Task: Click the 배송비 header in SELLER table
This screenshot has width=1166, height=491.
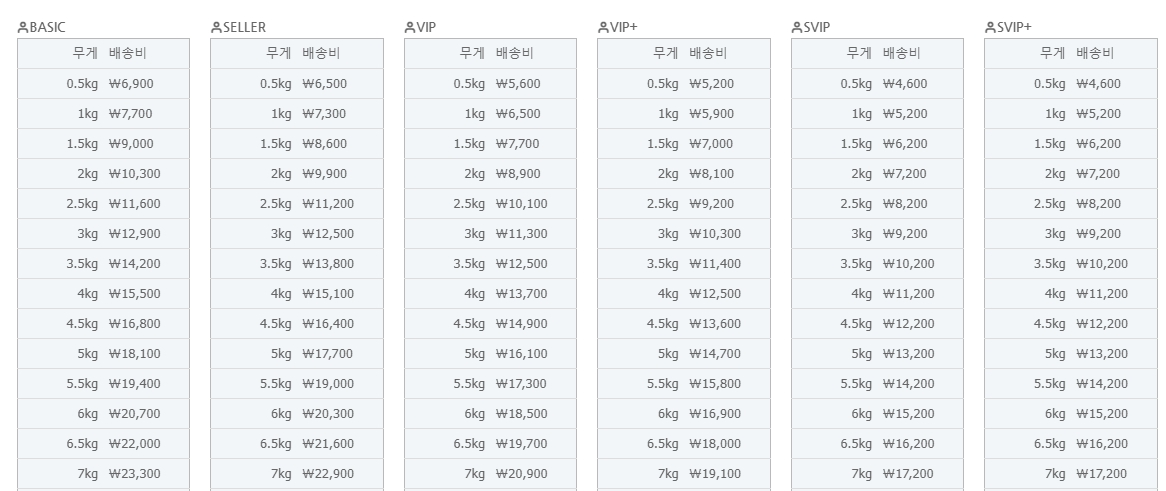Action: click(321, 53)
